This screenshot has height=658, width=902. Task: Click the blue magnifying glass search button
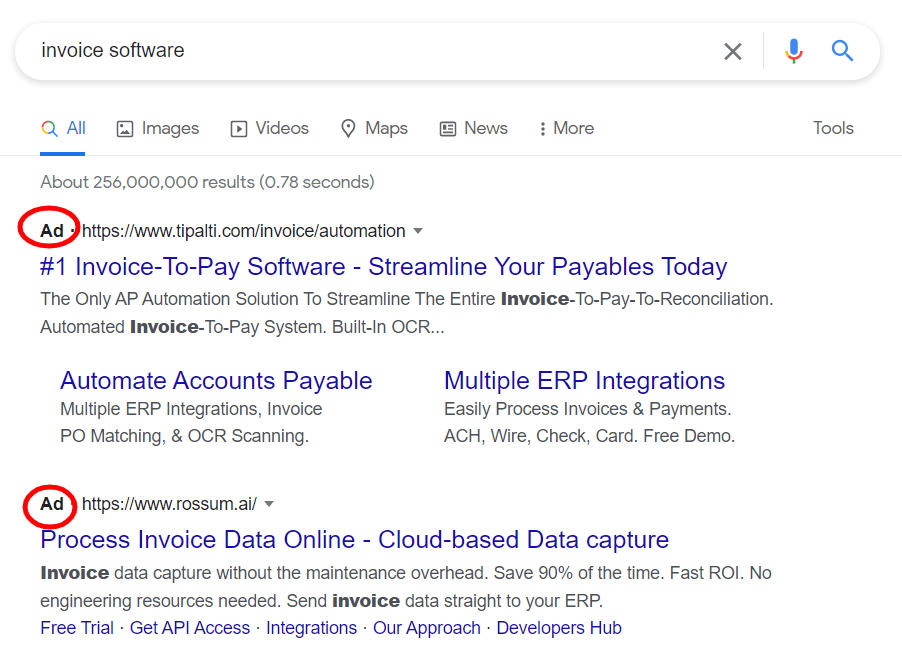[842, 51]
